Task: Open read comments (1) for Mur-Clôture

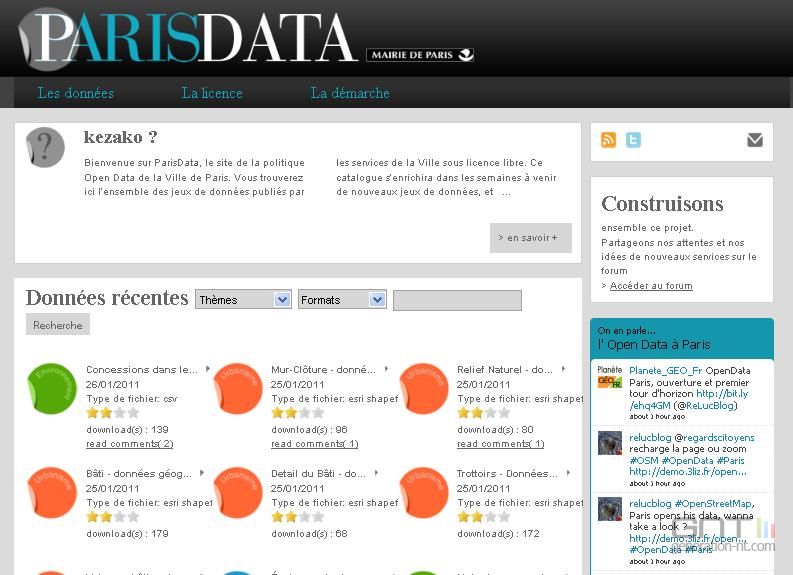Action: click(315, 444)
